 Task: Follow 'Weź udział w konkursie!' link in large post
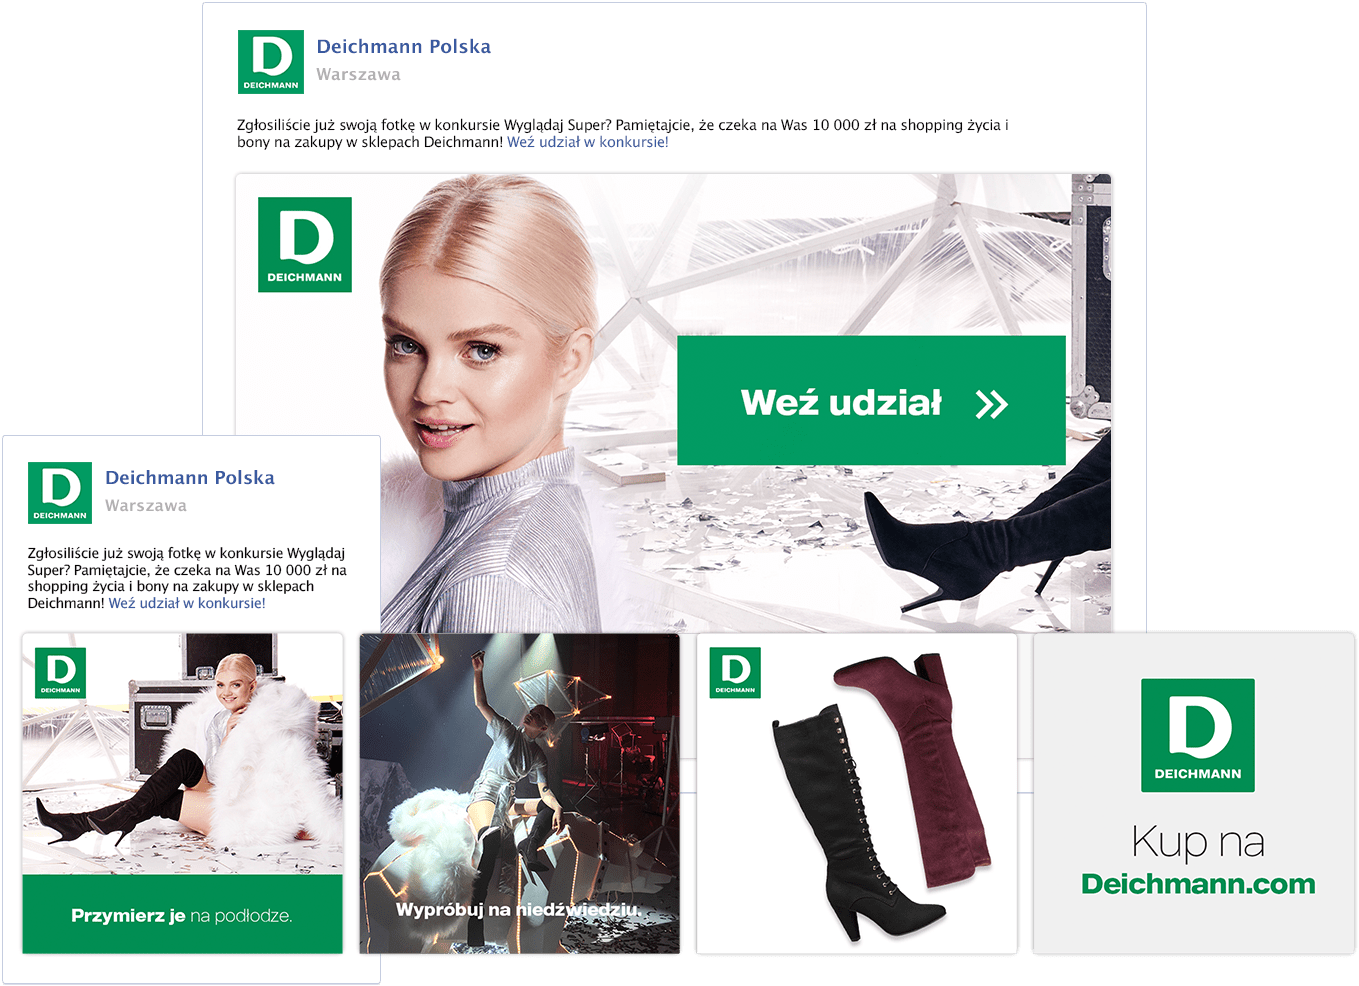588,142
